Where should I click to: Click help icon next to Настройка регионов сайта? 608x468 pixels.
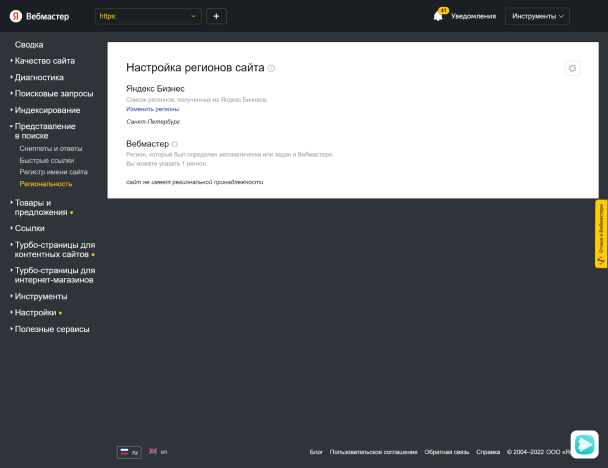pos(271,68)
